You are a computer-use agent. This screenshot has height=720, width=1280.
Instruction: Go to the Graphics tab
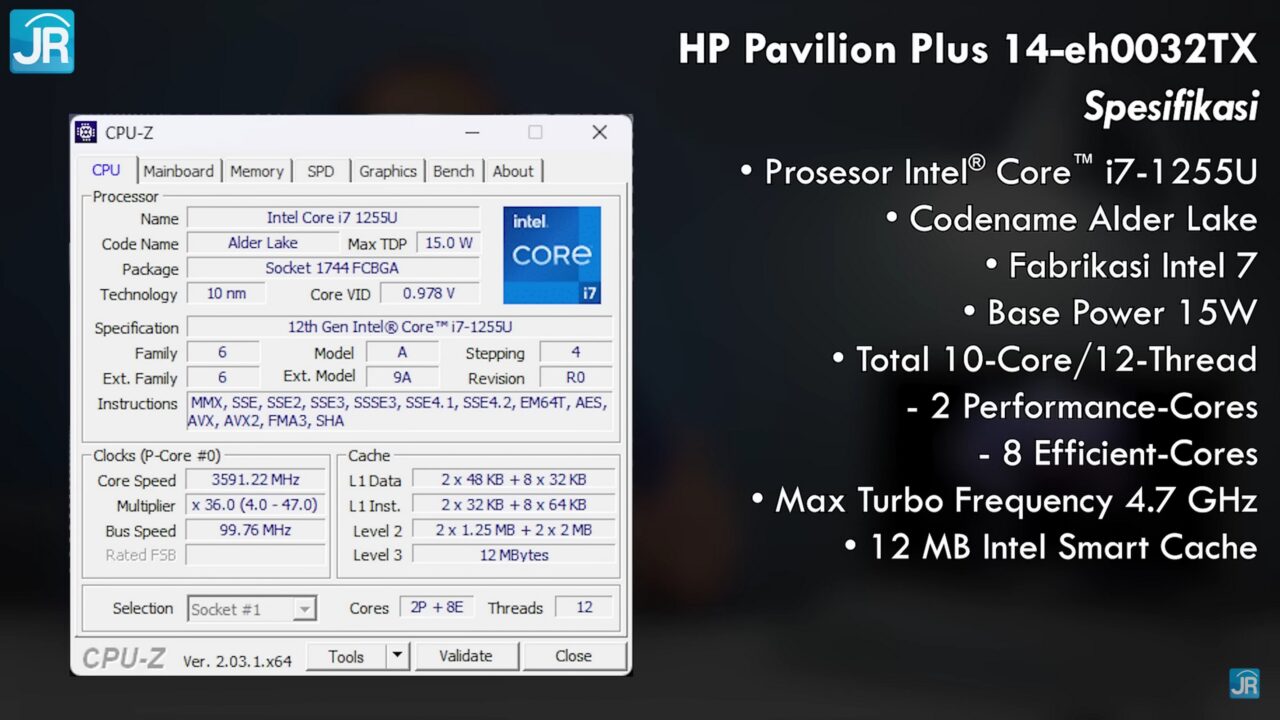(x=388, y=171)
